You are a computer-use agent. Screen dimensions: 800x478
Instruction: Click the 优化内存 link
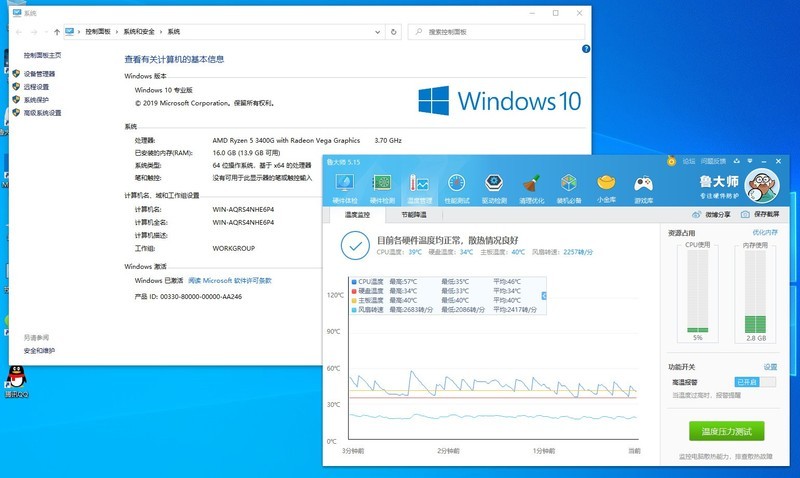[765, 233]
